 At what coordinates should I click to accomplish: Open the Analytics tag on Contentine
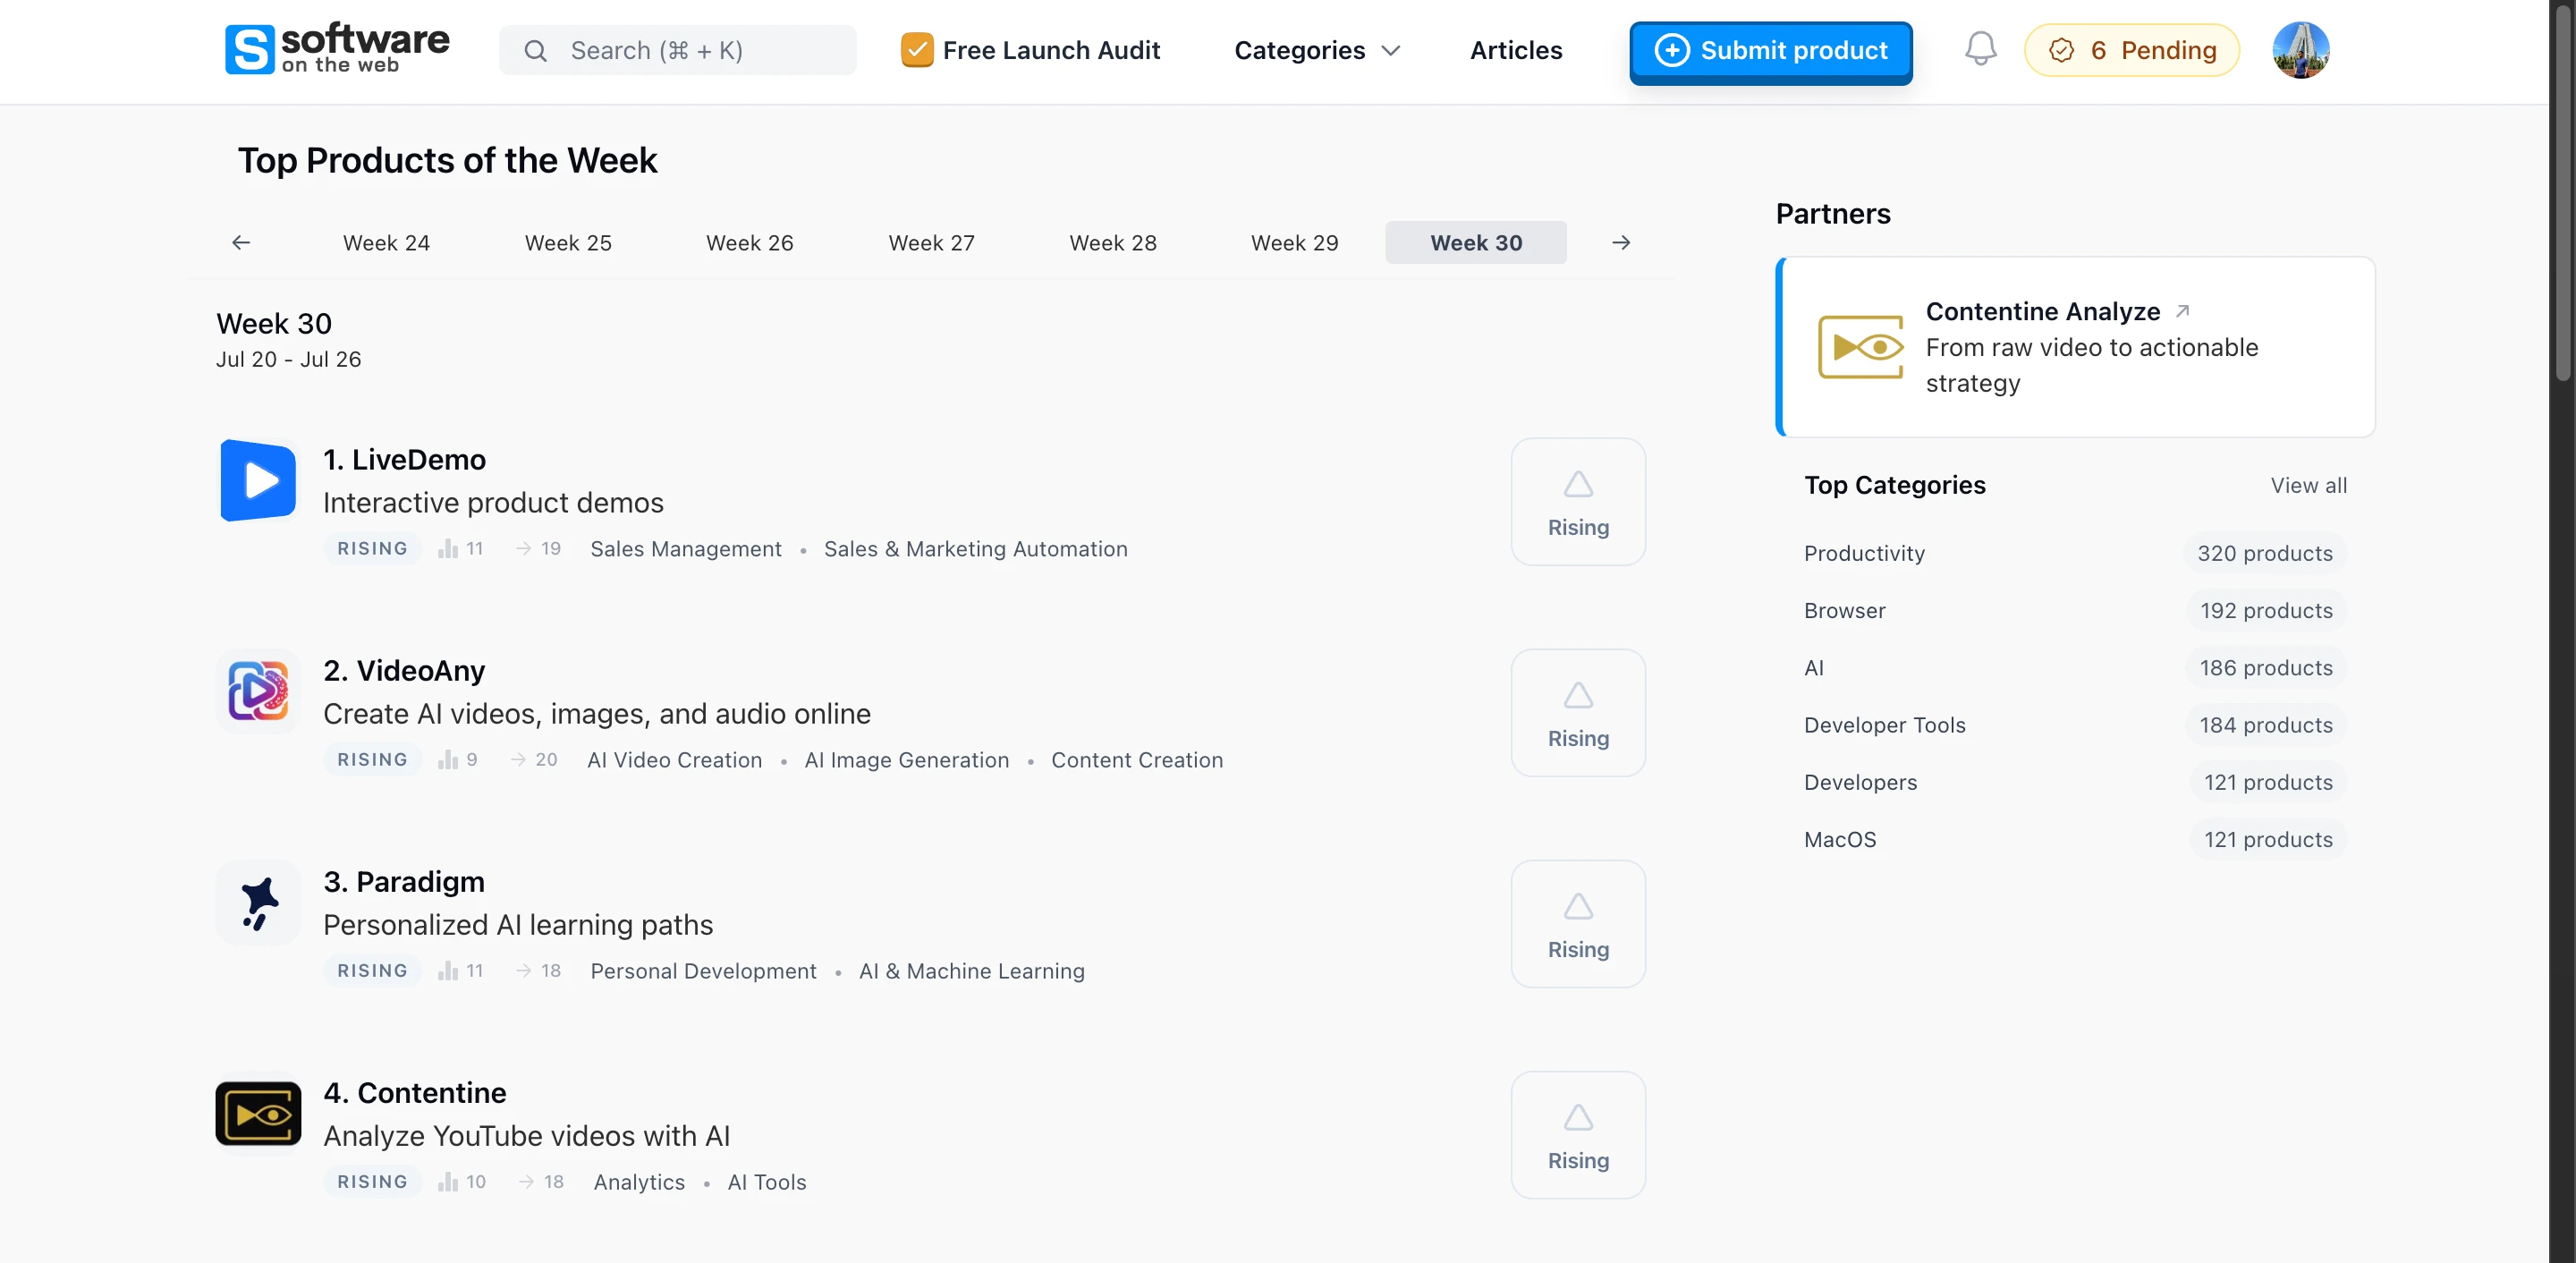point(639,1181)
